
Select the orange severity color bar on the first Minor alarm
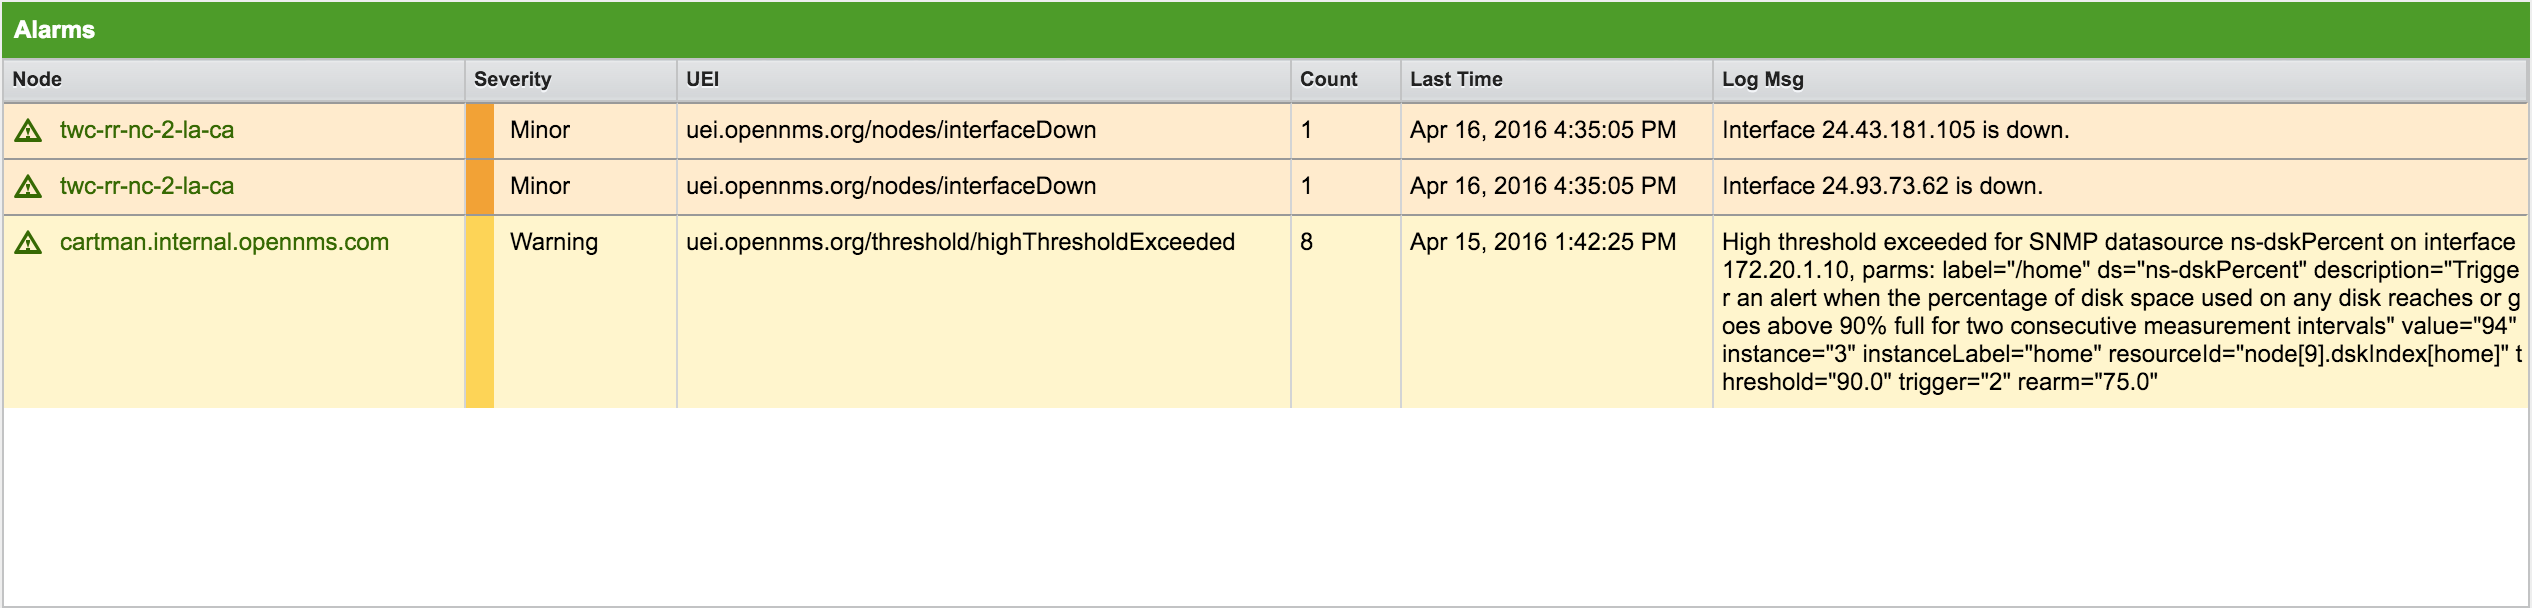(x=478, y=129)
